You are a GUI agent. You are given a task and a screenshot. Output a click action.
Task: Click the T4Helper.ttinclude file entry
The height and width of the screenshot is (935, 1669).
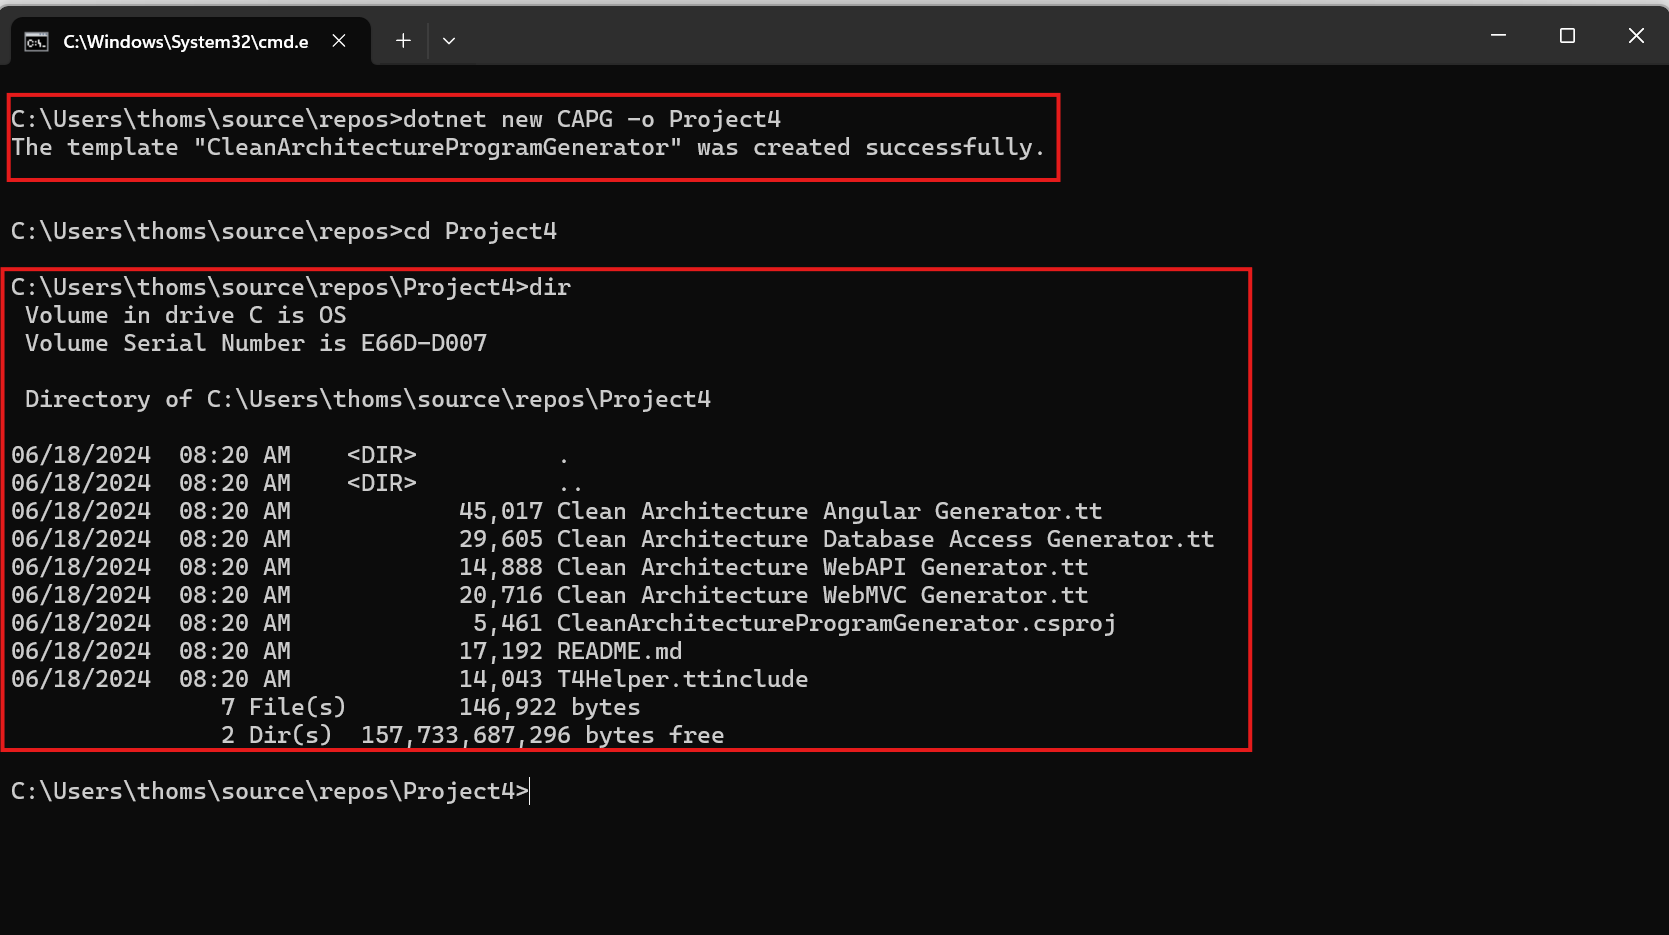click(x=410, y=679)
